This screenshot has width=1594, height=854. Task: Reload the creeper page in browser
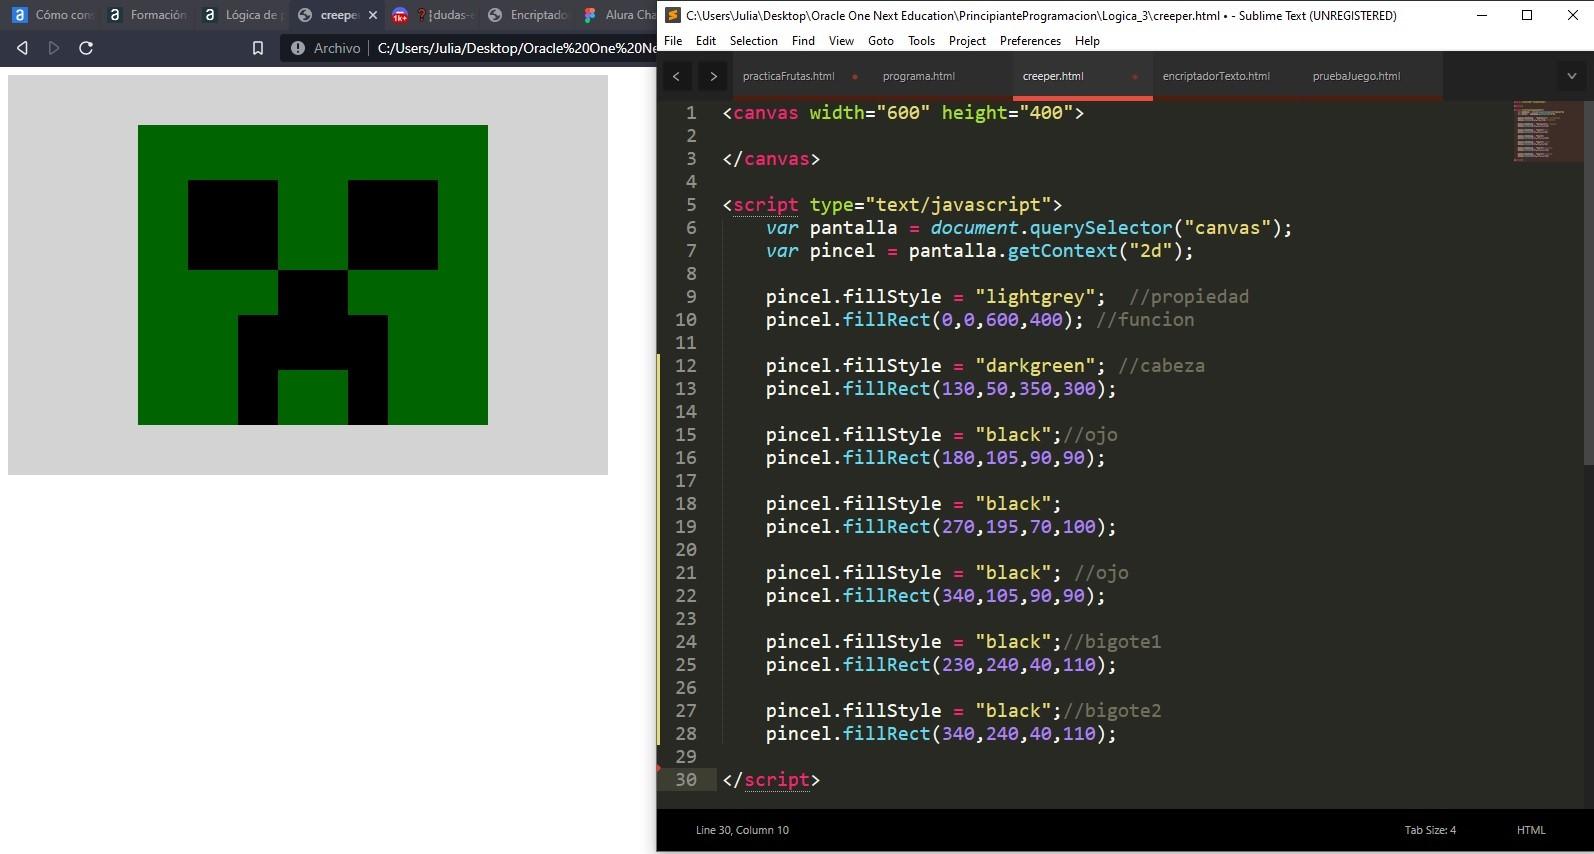pos(86,48)
